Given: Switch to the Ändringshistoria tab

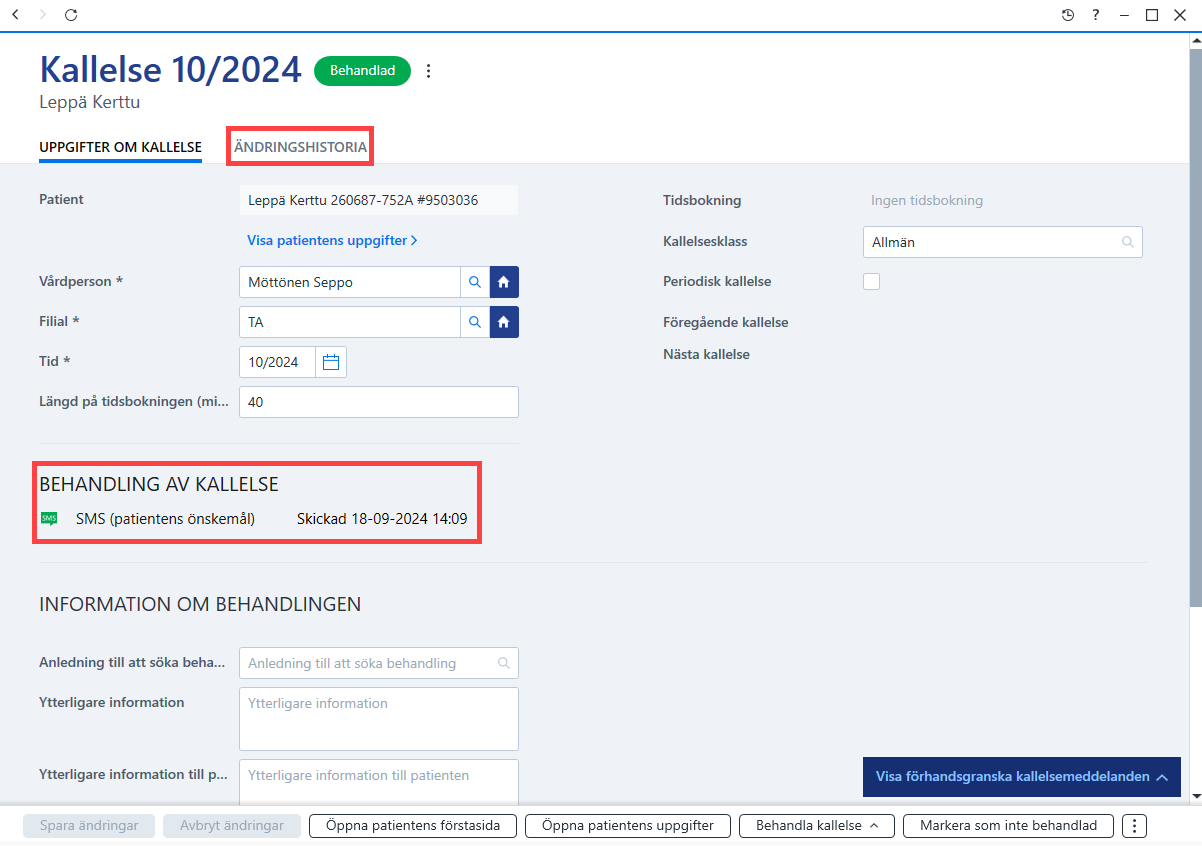Looking at the screenshot, I should [x=300, y=147].
